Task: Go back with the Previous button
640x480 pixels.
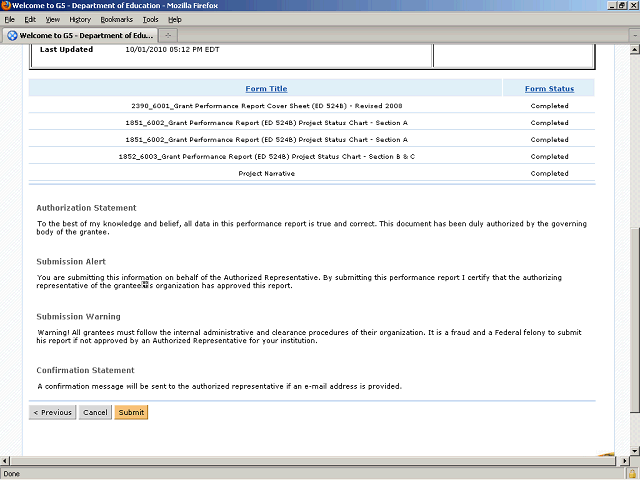Action: (x=52, y=412)
